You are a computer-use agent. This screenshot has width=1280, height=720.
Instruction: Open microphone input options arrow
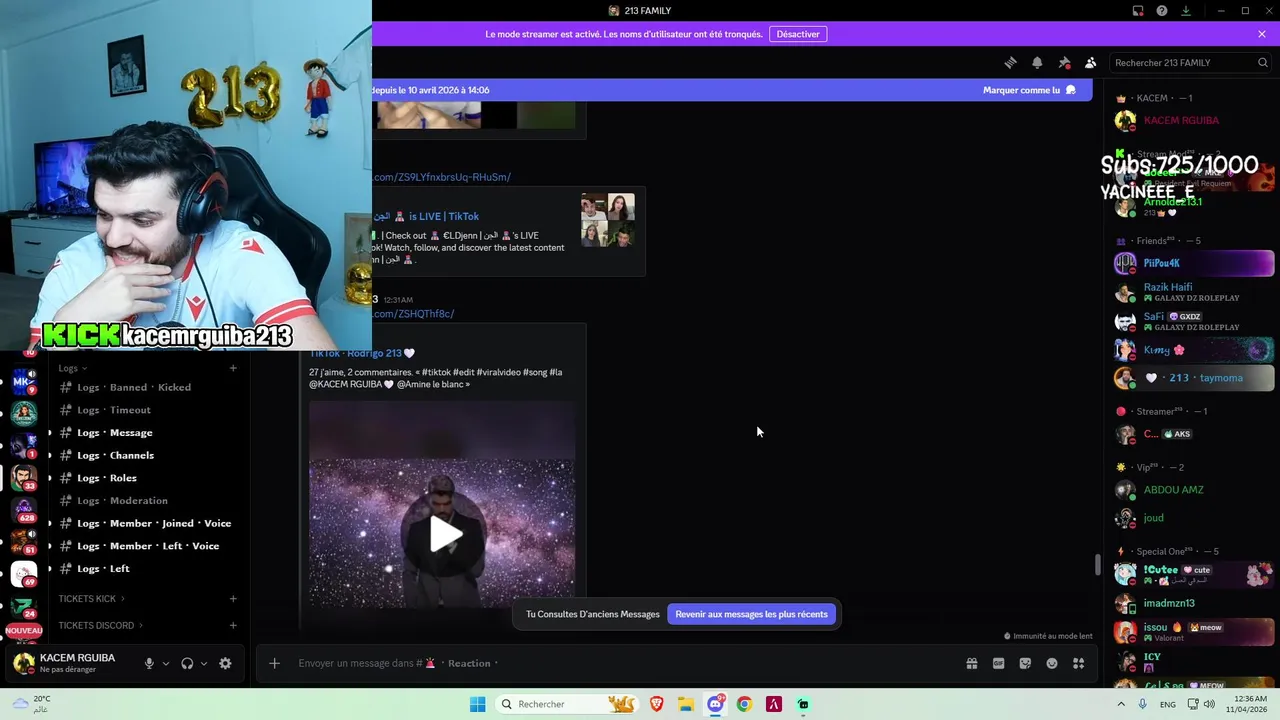tap(166, 663)
